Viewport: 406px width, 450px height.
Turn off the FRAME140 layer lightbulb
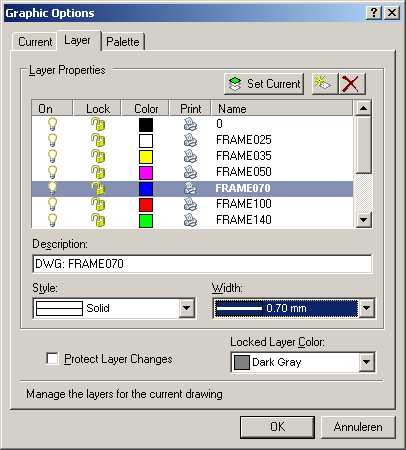coord(52,220)
